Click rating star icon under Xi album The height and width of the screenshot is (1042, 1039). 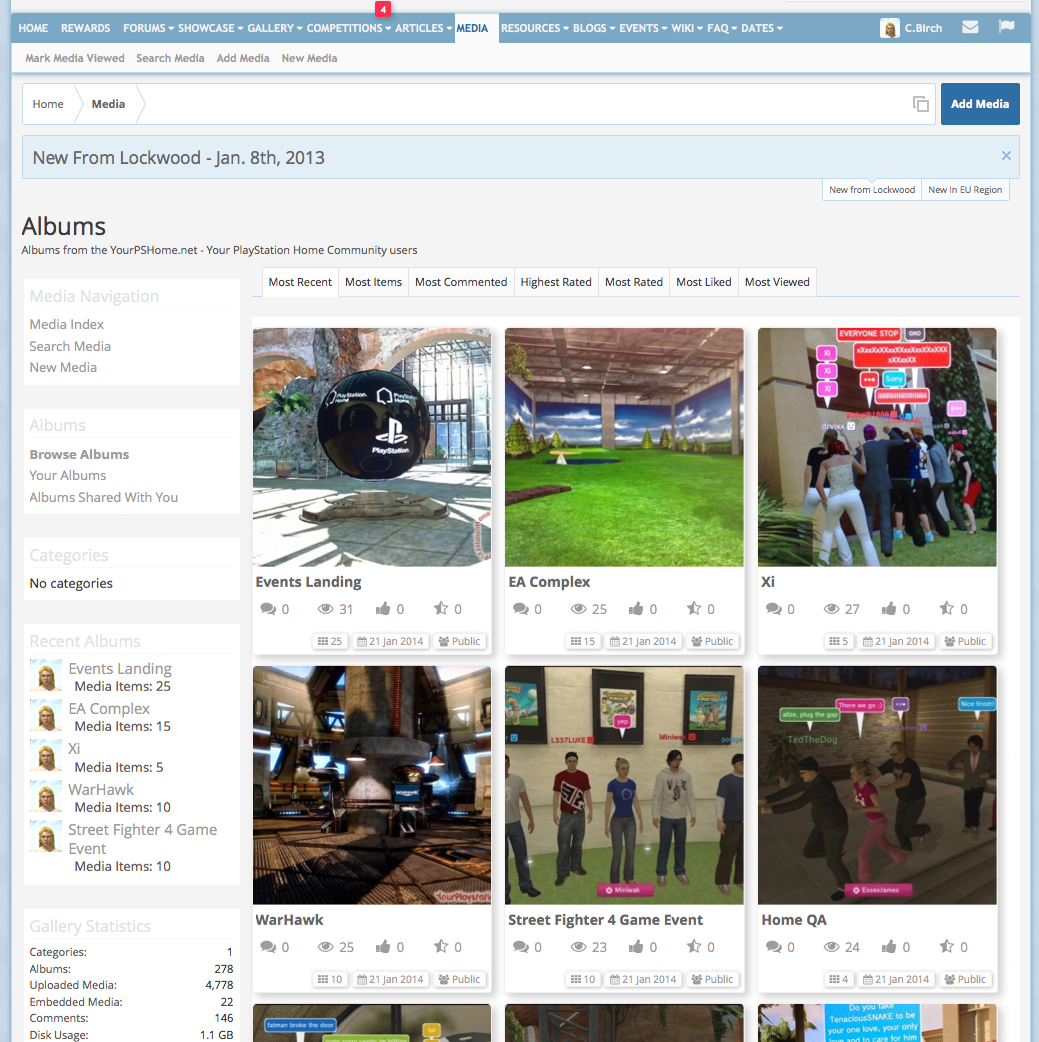(947, 608)
